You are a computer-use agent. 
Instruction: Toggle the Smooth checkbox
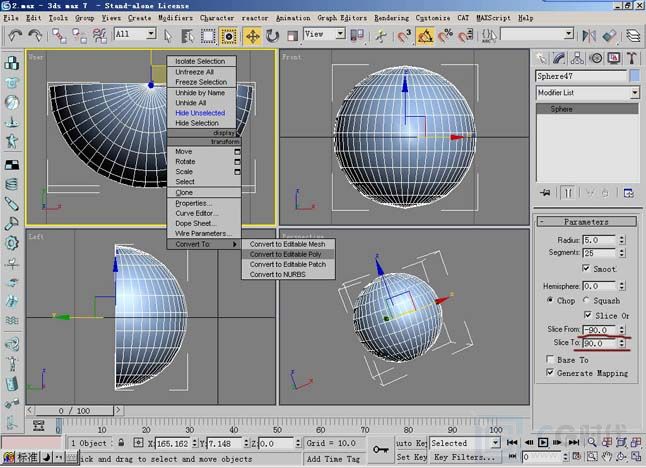click(586, 268)
